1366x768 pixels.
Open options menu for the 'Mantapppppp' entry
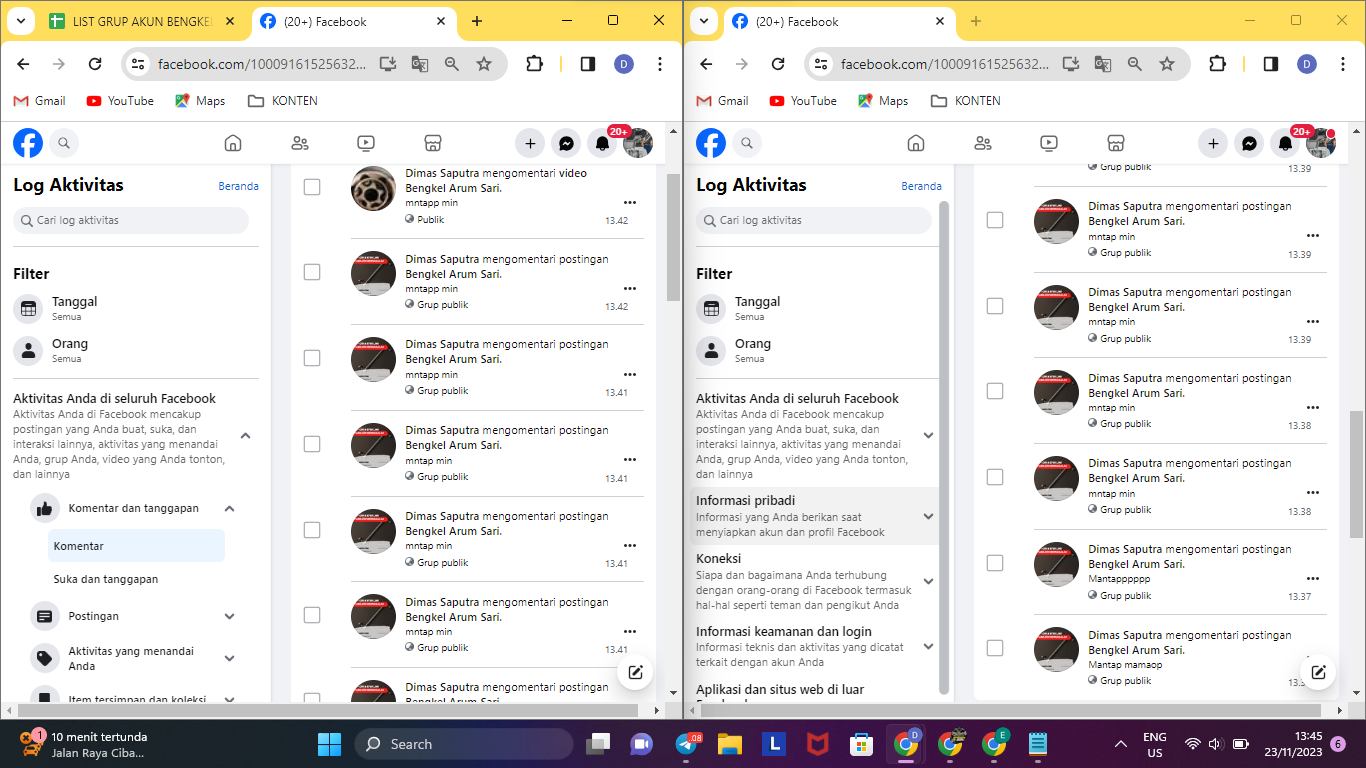point(1313,579)
